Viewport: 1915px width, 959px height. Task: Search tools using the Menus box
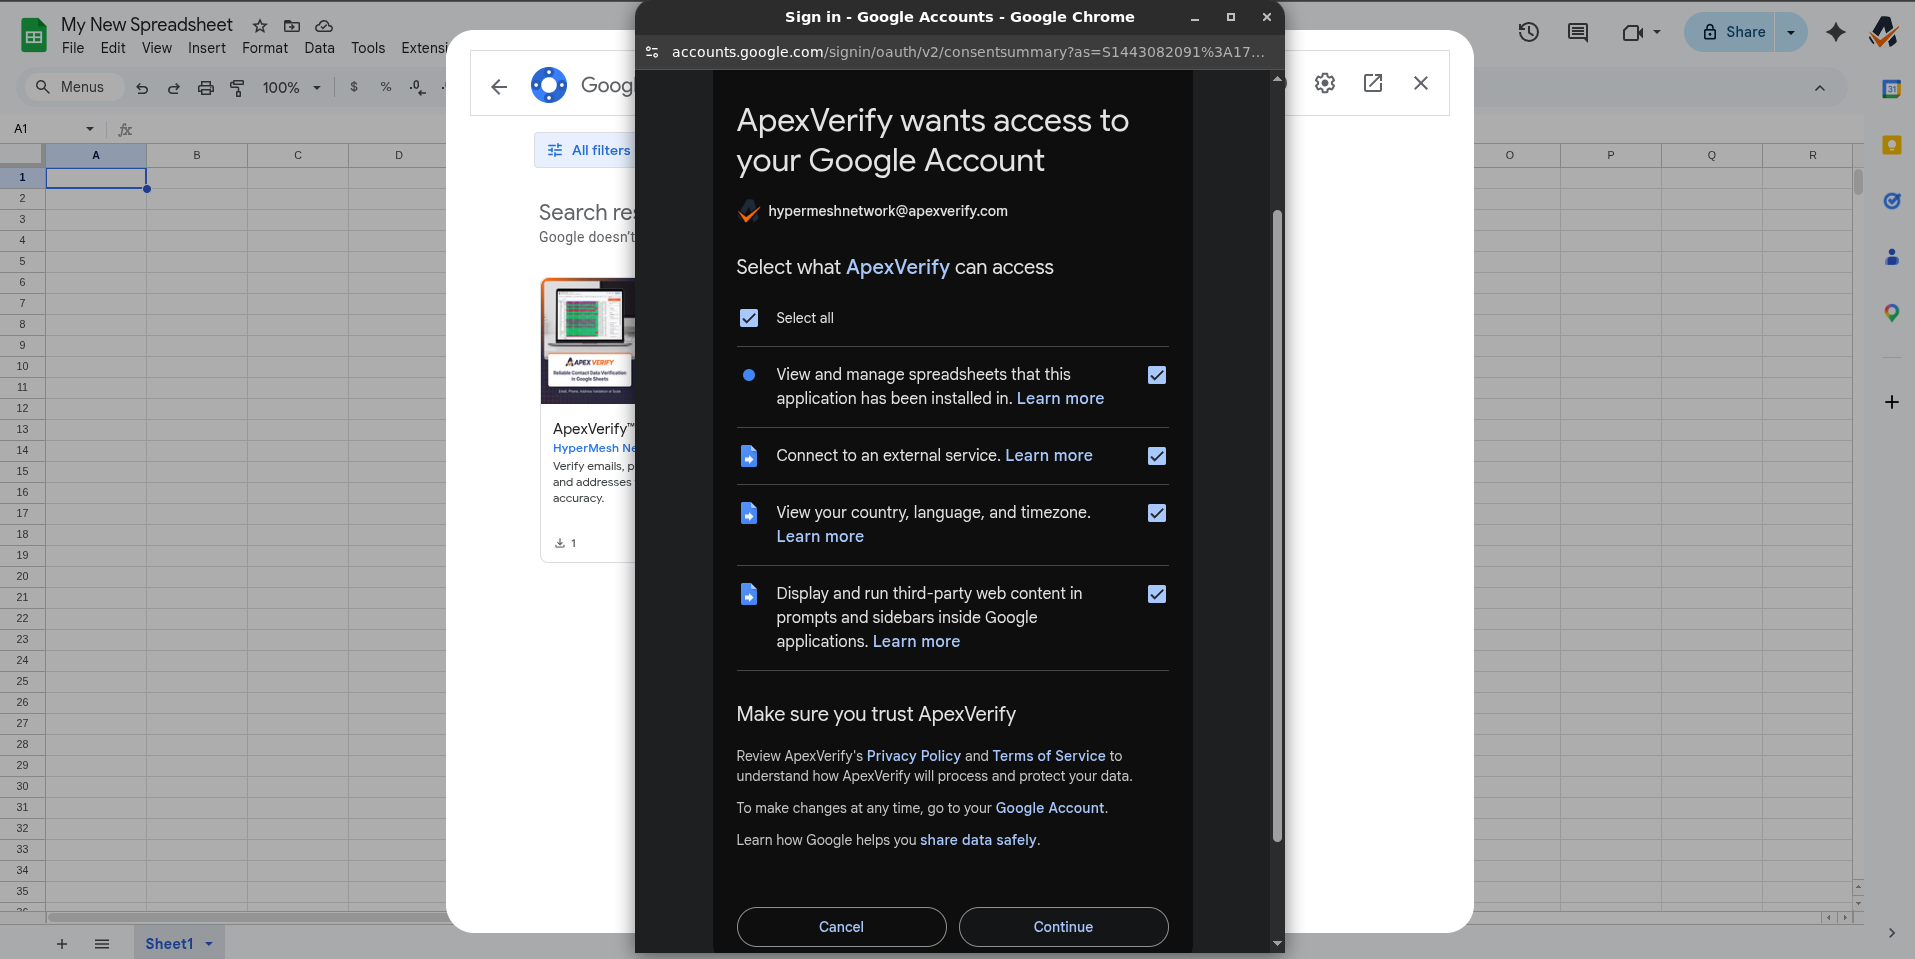pos(72,87)
